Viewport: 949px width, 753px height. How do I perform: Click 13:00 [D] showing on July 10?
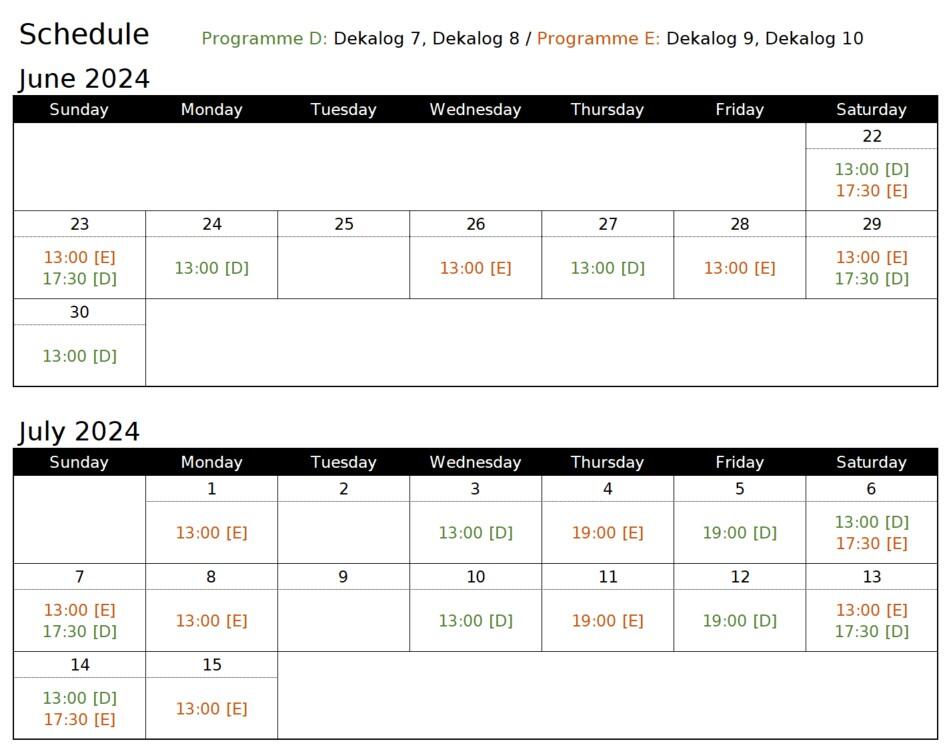[x=475, y=621]
